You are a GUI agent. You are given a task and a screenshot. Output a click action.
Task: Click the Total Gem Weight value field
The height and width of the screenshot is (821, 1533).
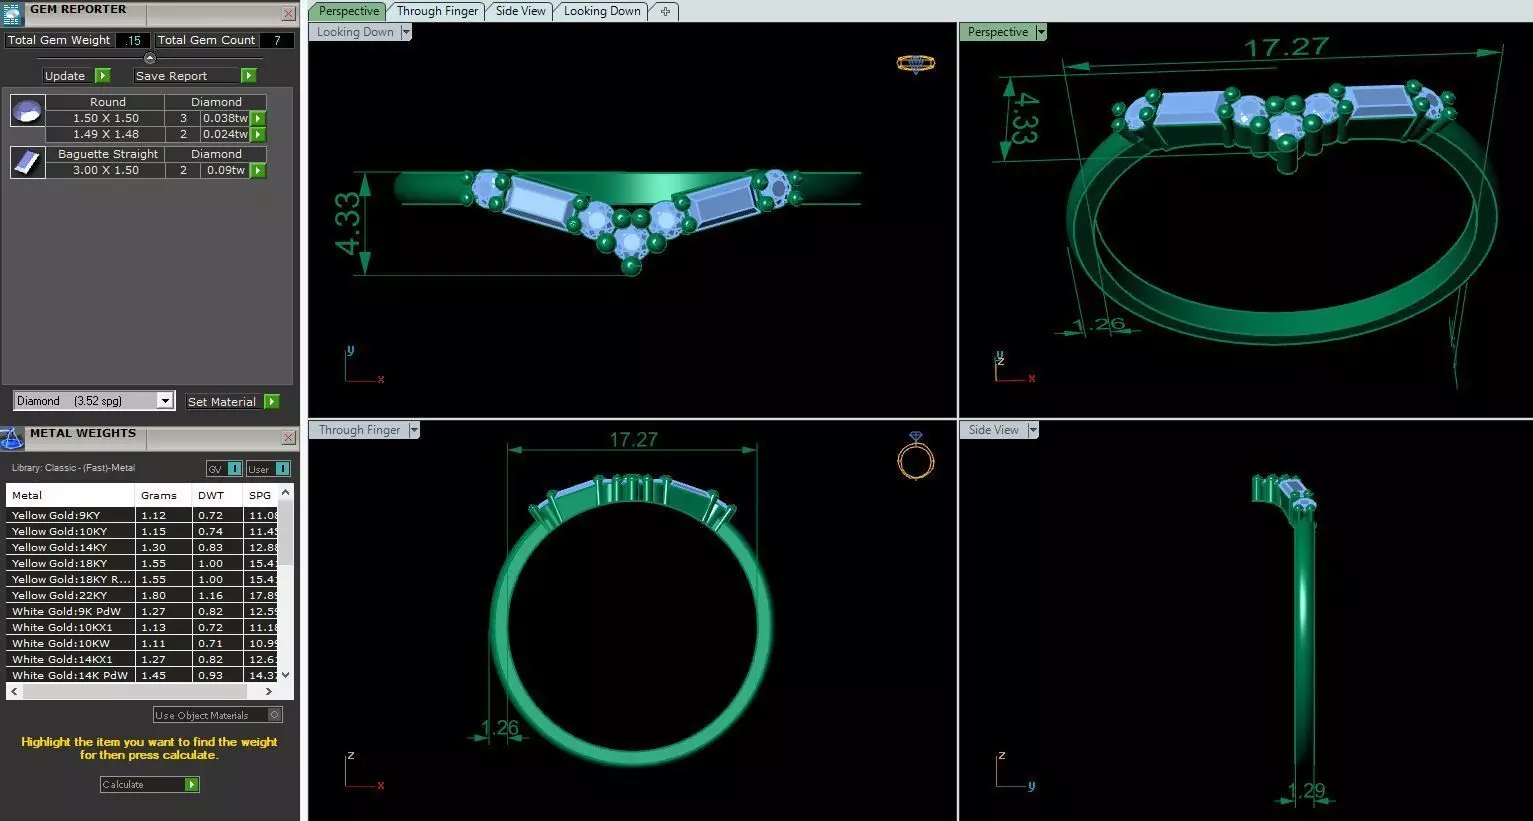132,40
